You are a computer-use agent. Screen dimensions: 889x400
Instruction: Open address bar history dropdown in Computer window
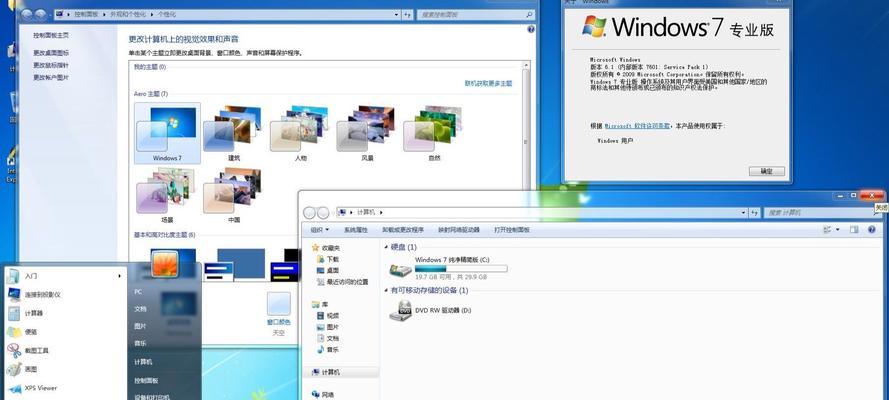743,212
